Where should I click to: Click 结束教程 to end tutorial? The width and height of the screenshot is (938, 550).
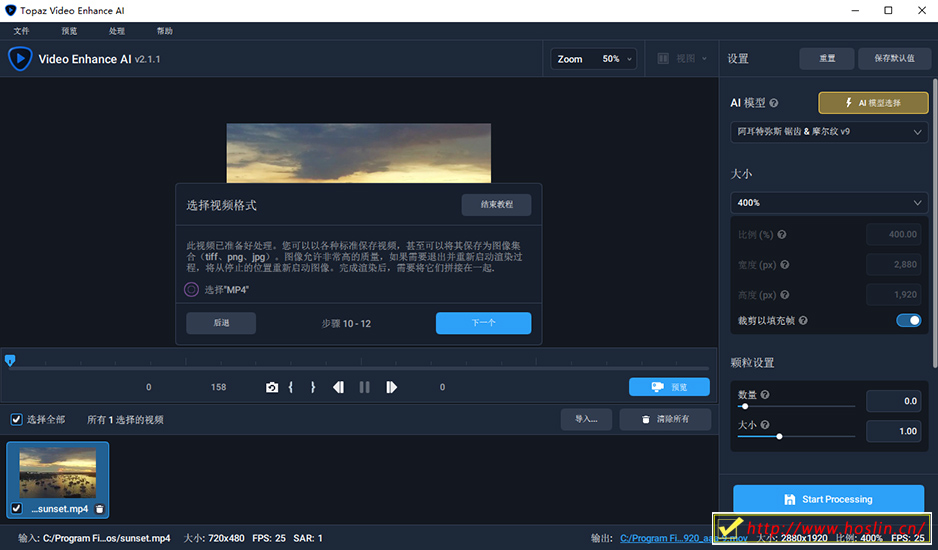pos(496,205)
